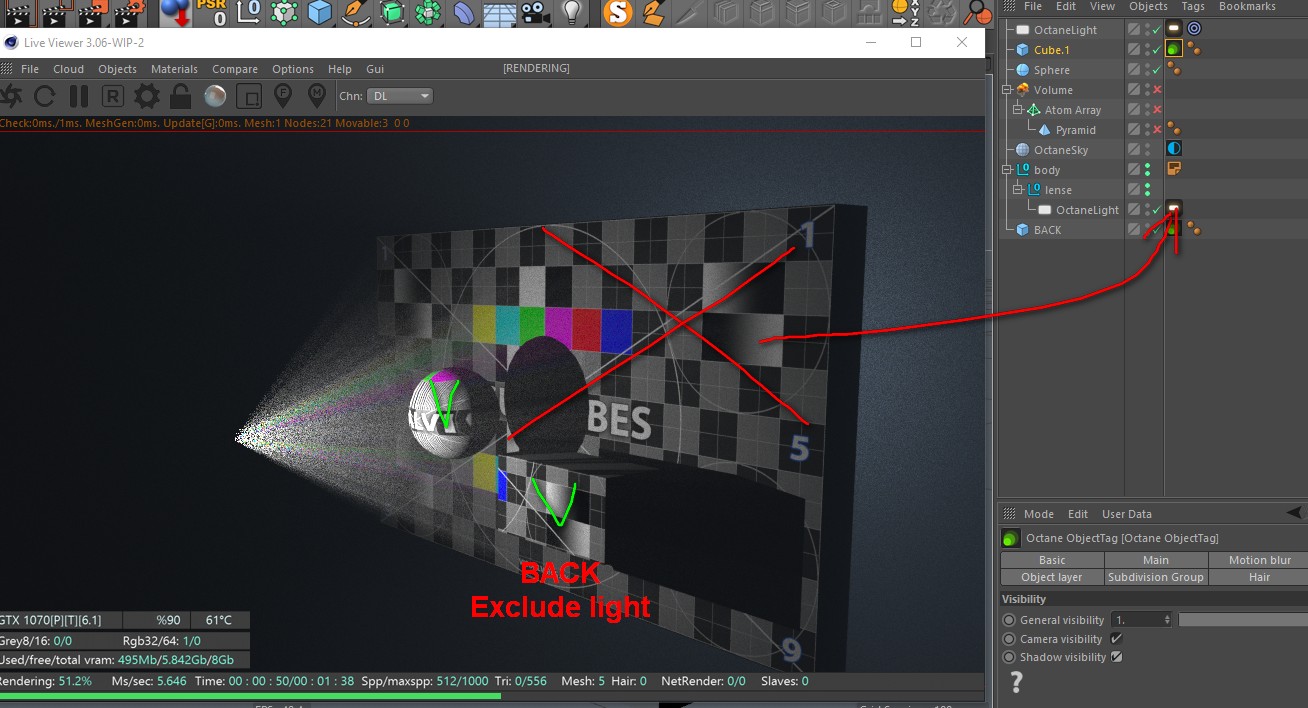Open Octane settings gear icon

[x=147, y=96]
